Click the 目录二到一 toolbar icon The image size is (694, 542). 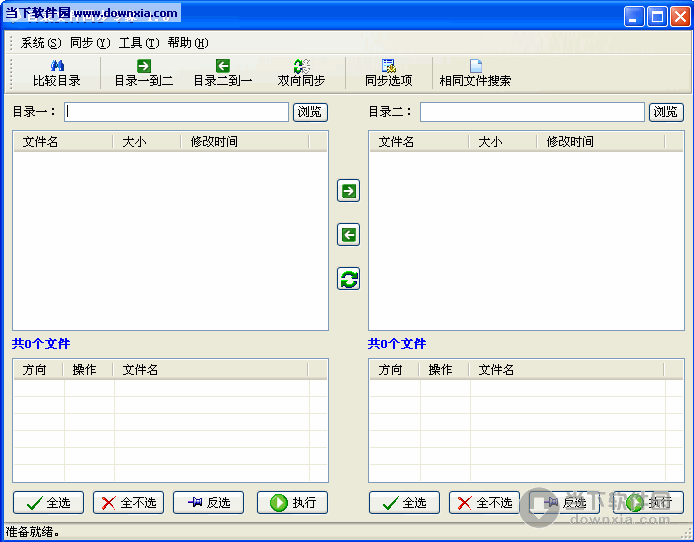(x=222, y=73)
